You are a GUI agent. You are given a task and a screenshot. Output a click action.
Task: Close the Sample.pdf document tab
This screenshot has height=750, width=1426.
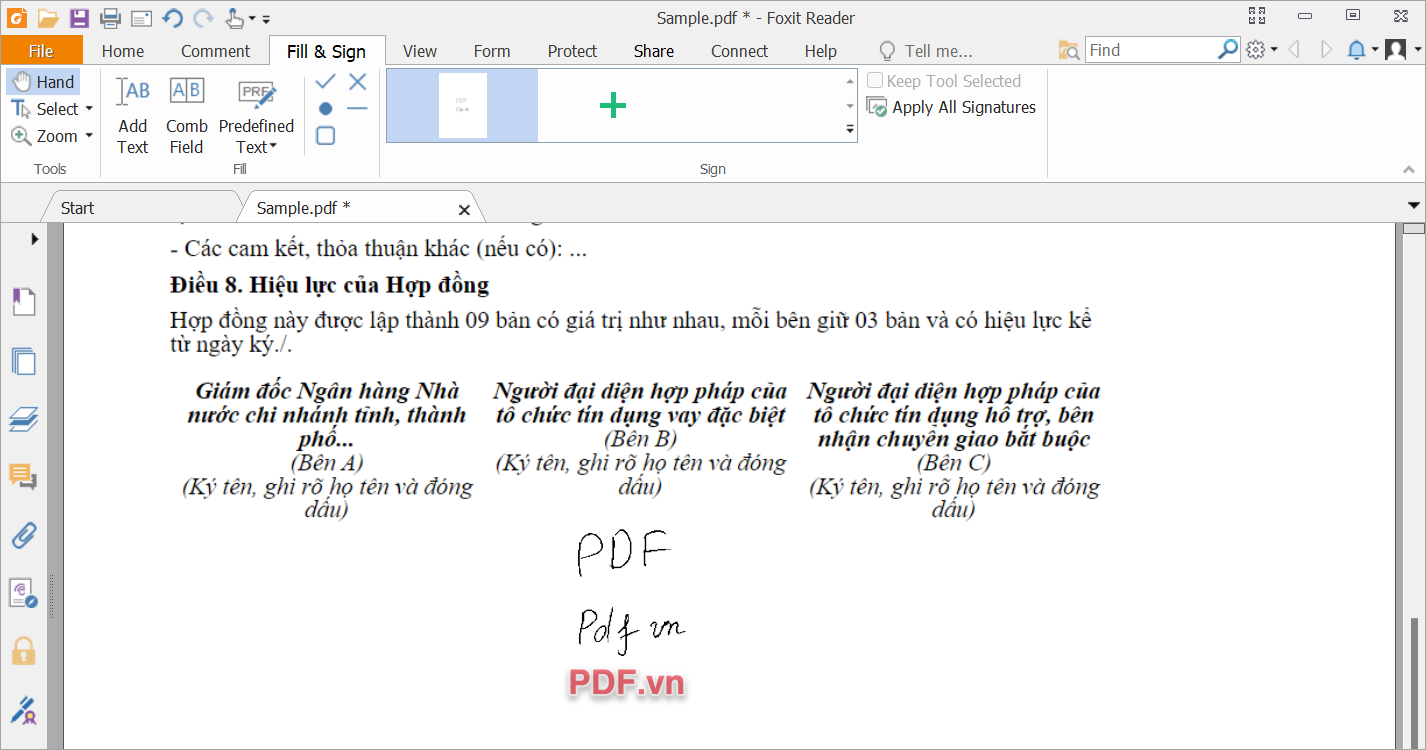click(464, 210)
